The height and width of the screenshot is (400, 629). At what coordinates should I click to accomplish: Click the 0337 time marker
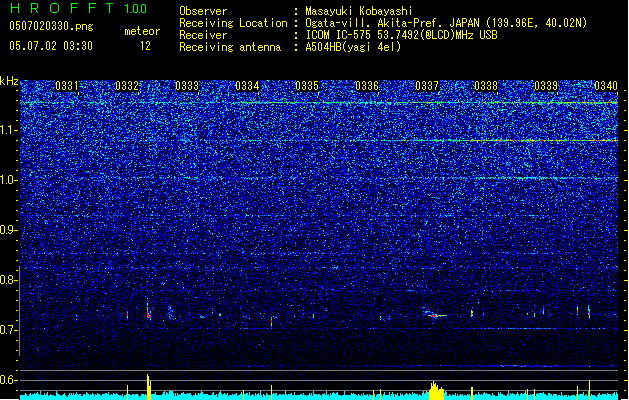[427, 86]
